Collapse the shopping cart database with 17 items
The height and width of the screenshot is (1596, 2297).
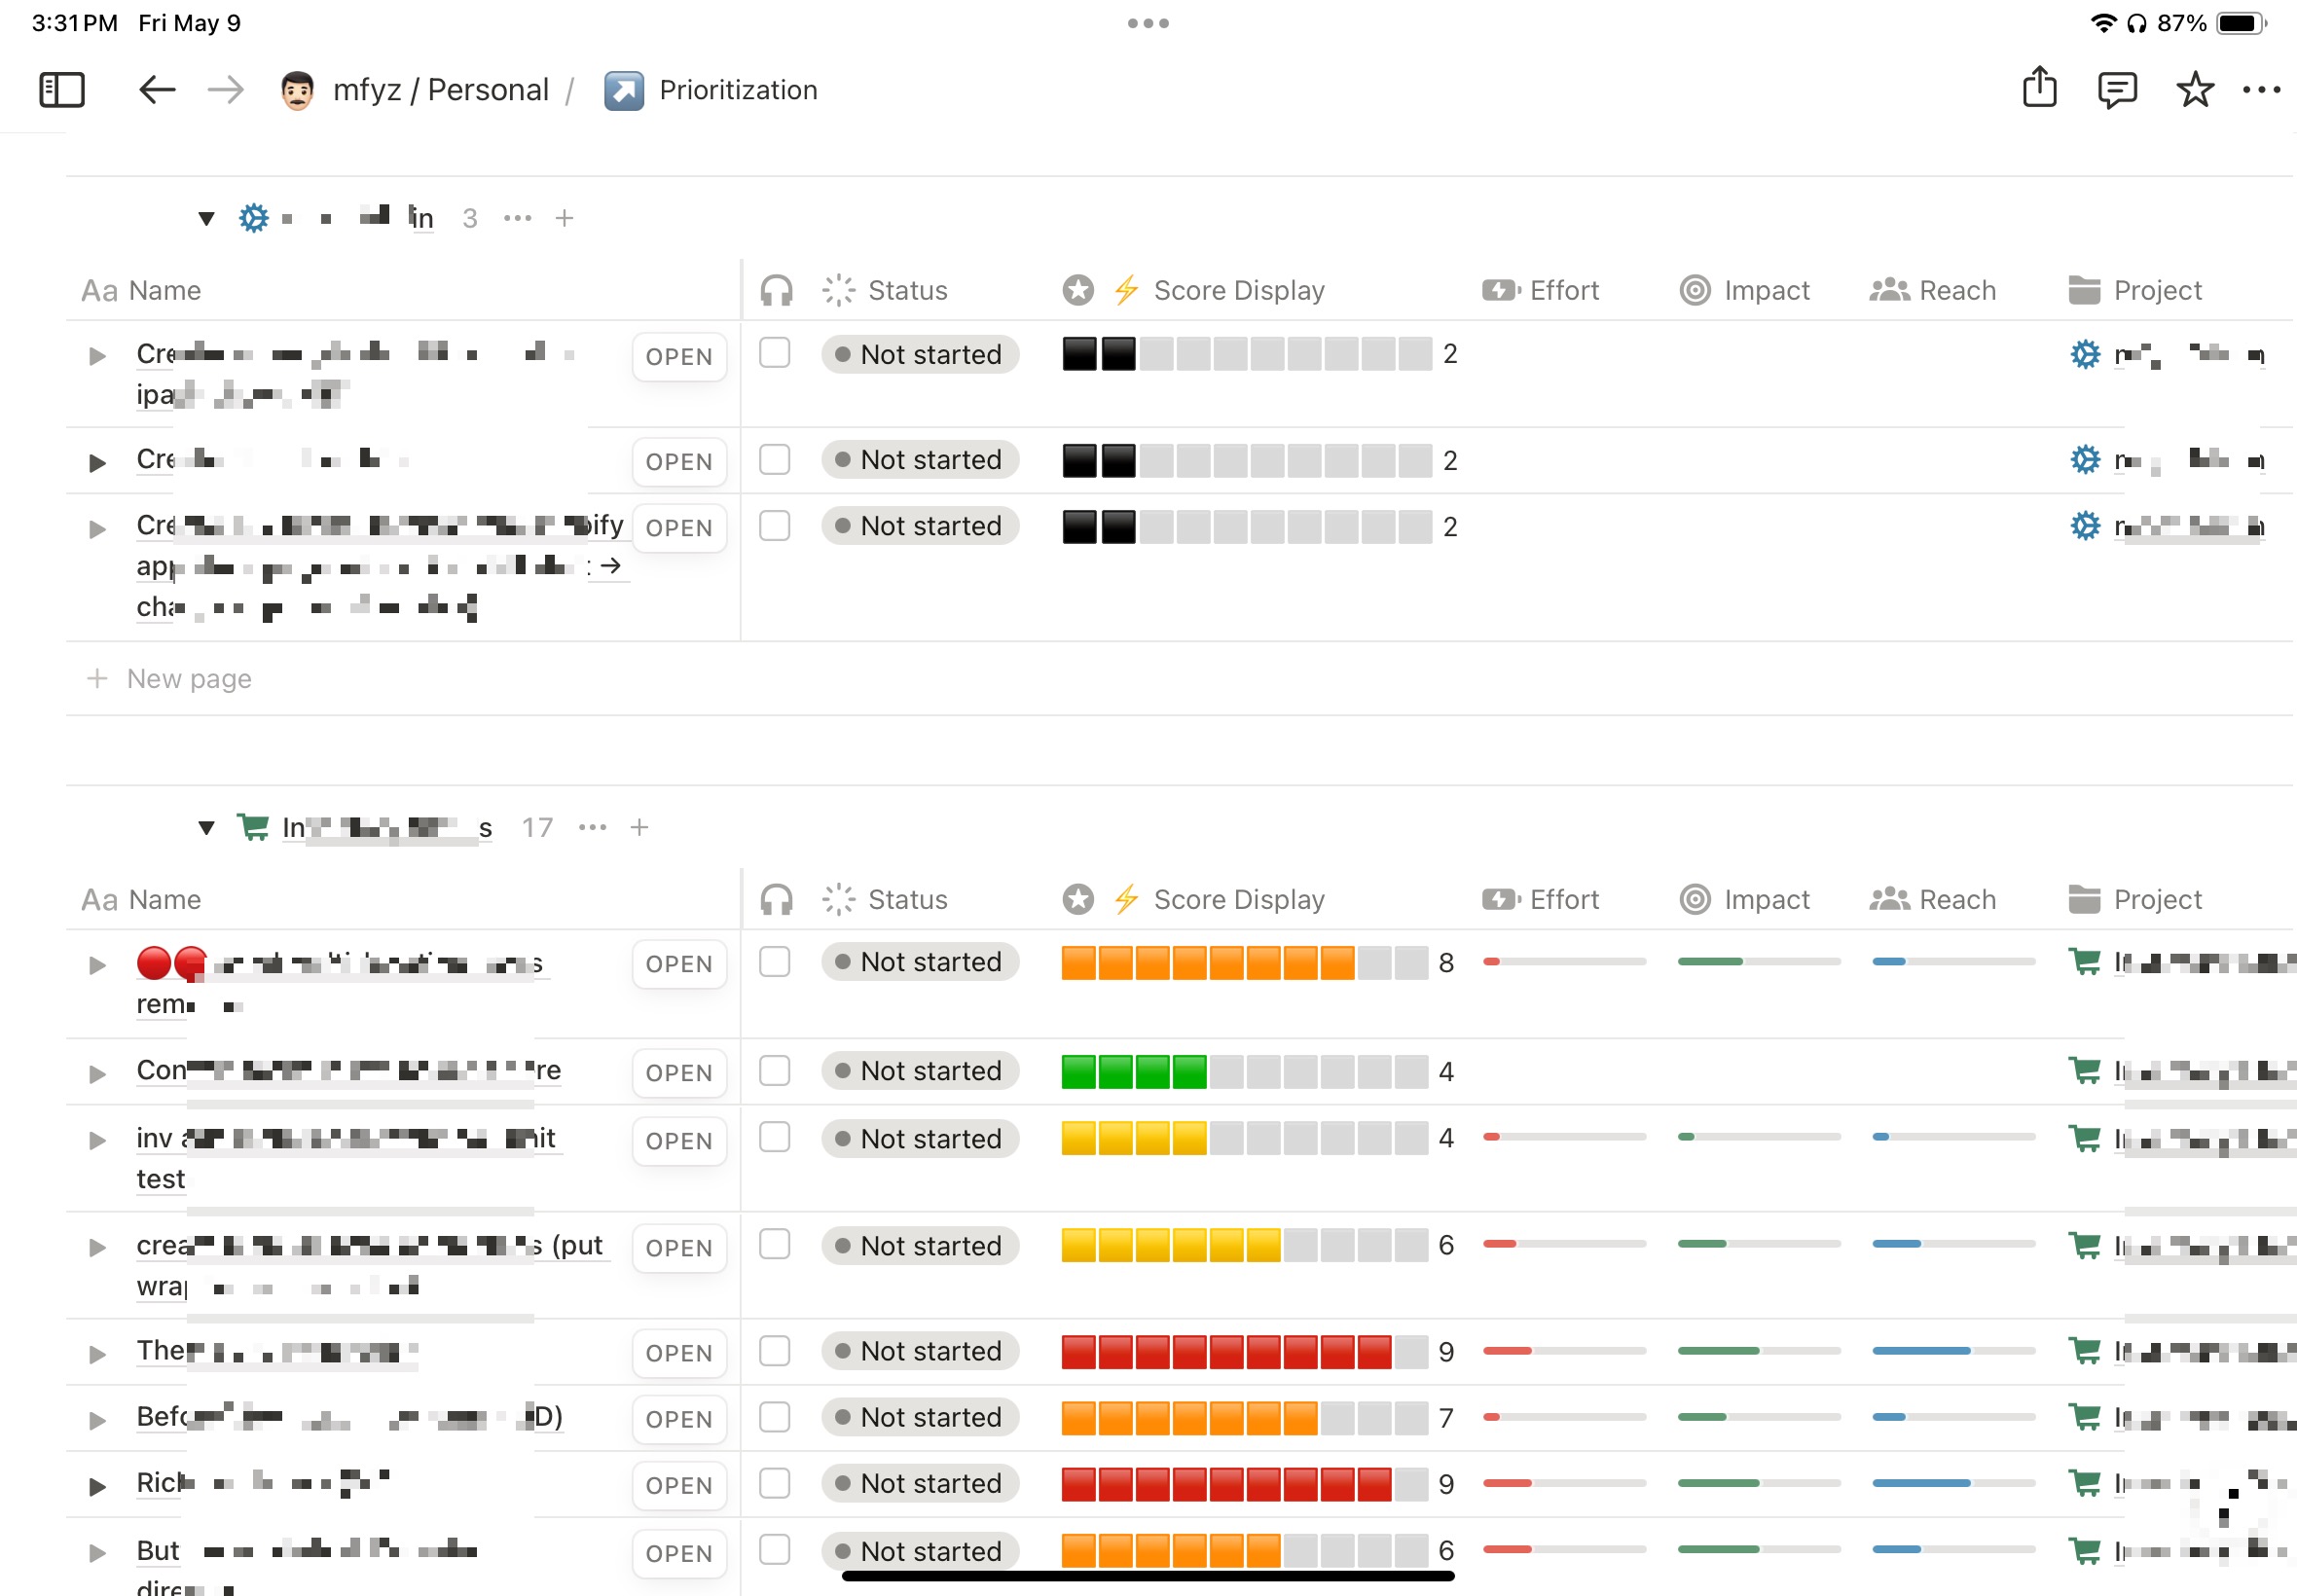206,827
